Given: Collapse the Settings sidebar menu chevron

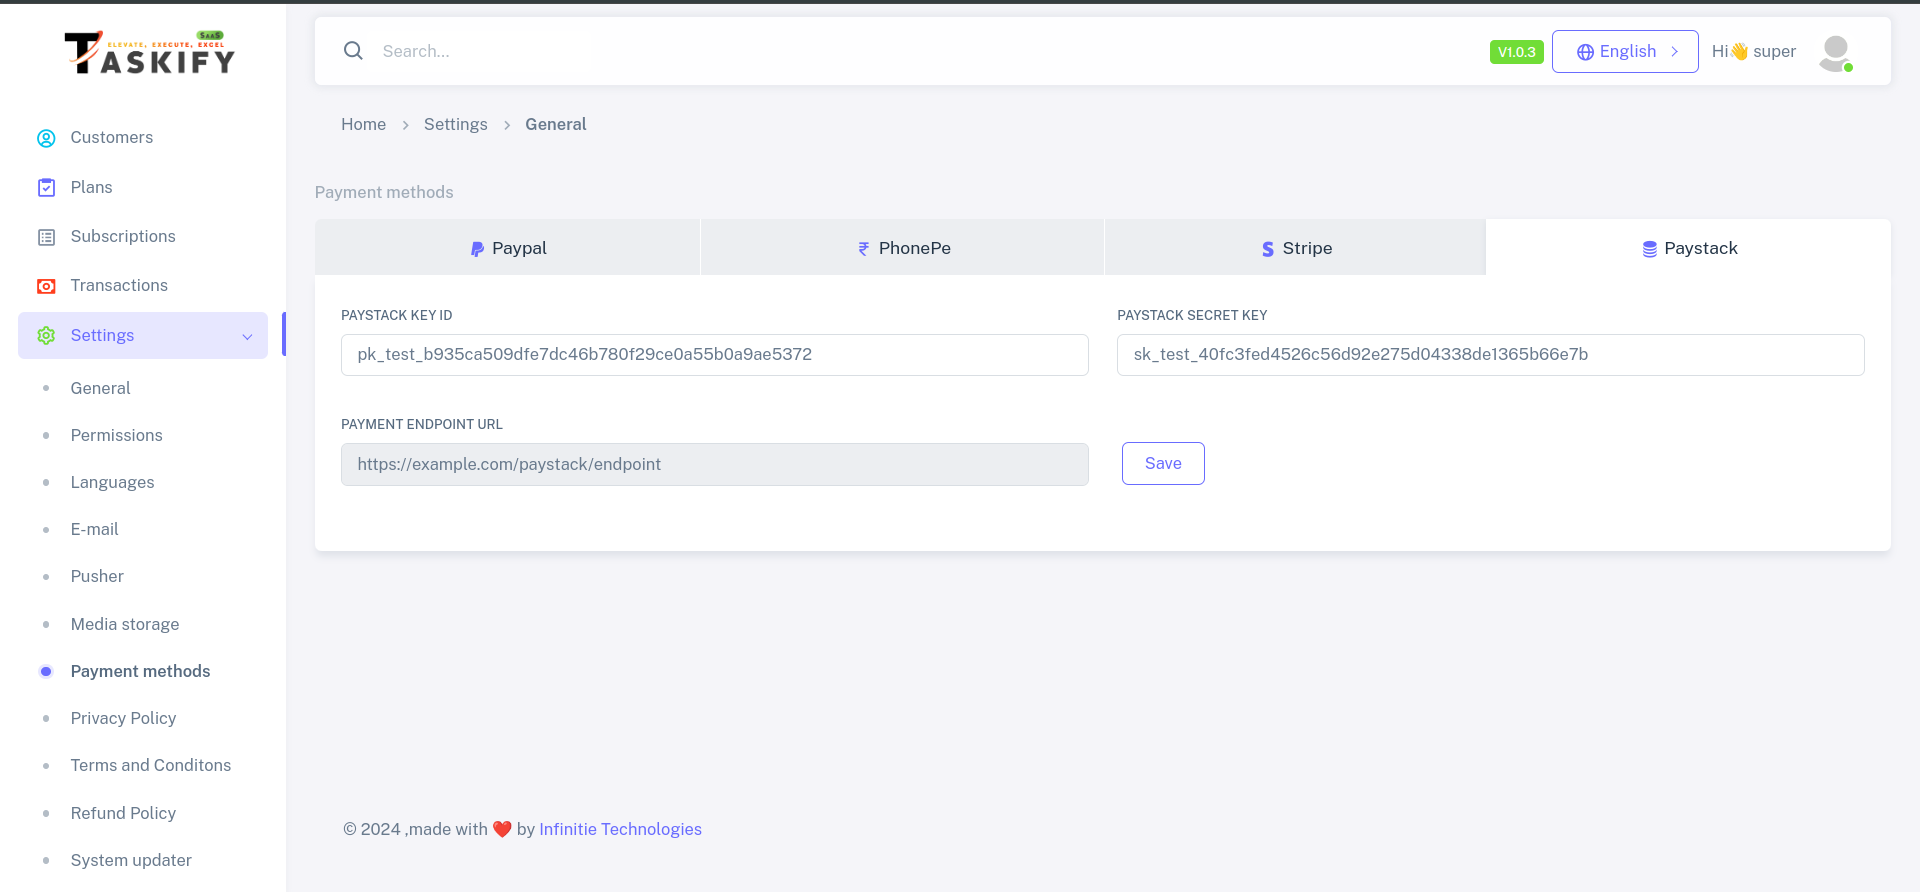Looking at the screenshot, I should click(247, 337).
